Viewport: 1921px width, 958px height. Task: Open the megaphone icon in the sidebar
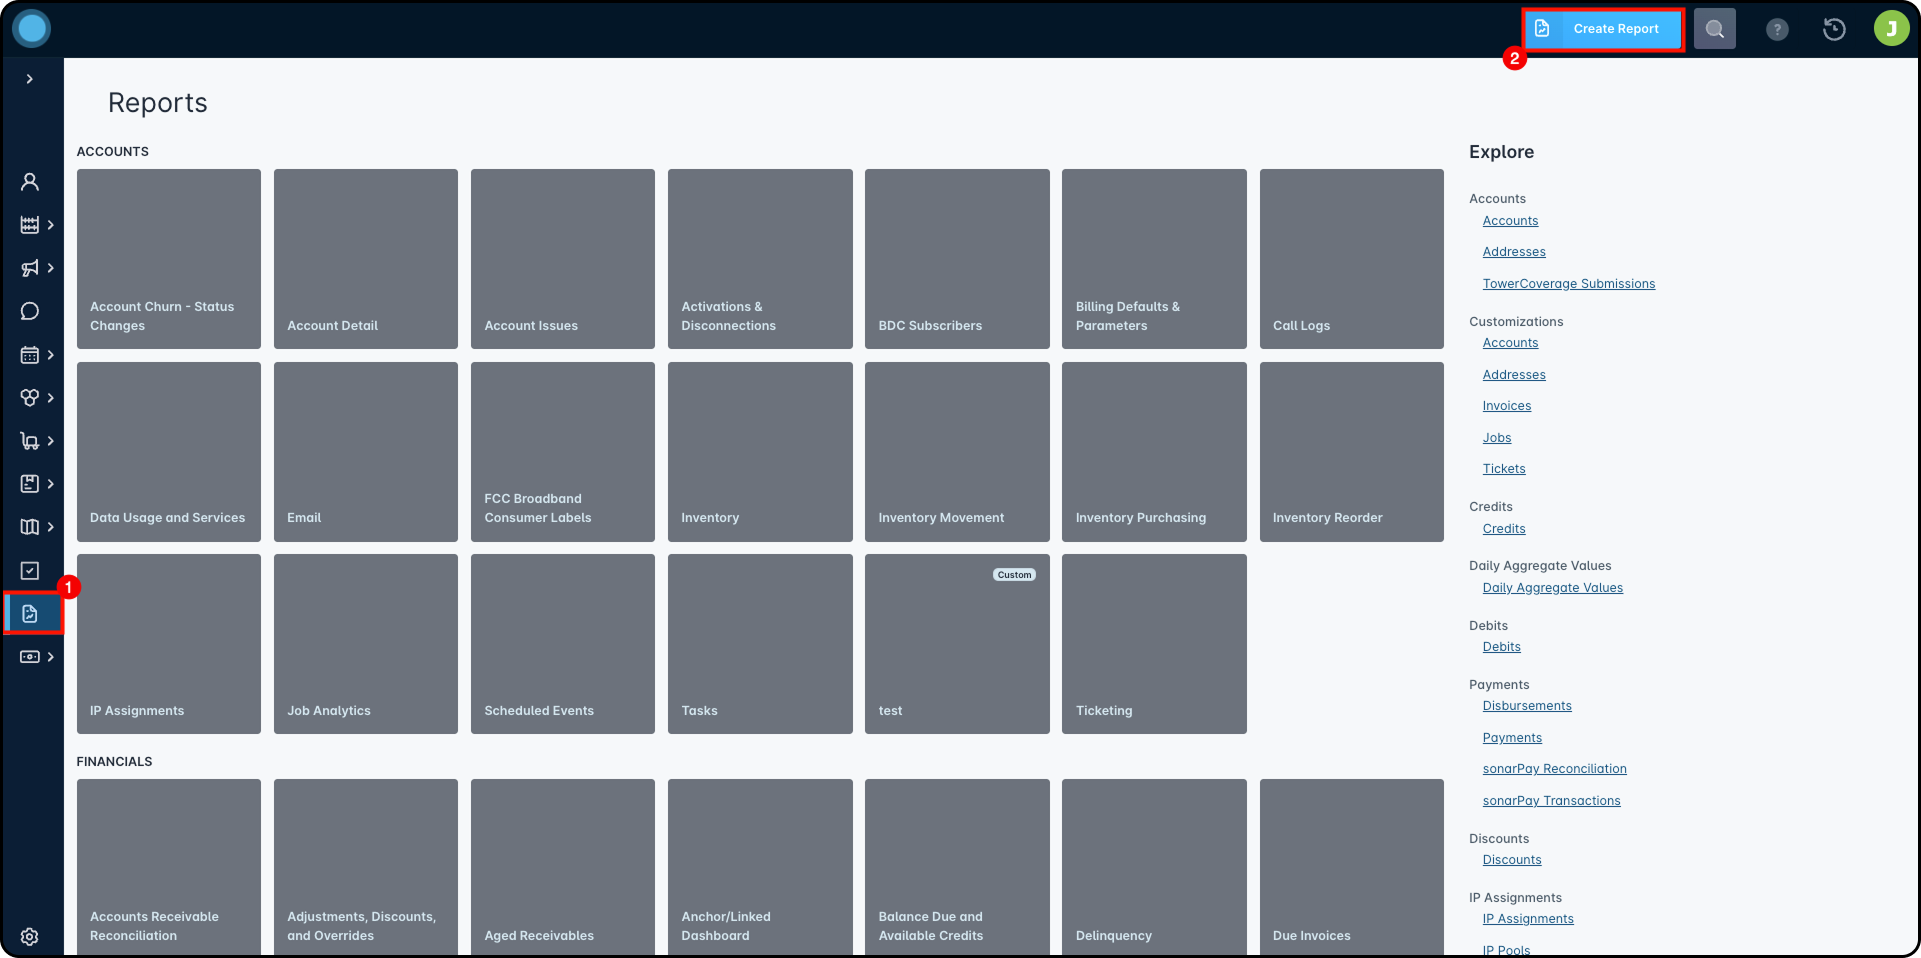pyautogui.click(x=30, y=268)
